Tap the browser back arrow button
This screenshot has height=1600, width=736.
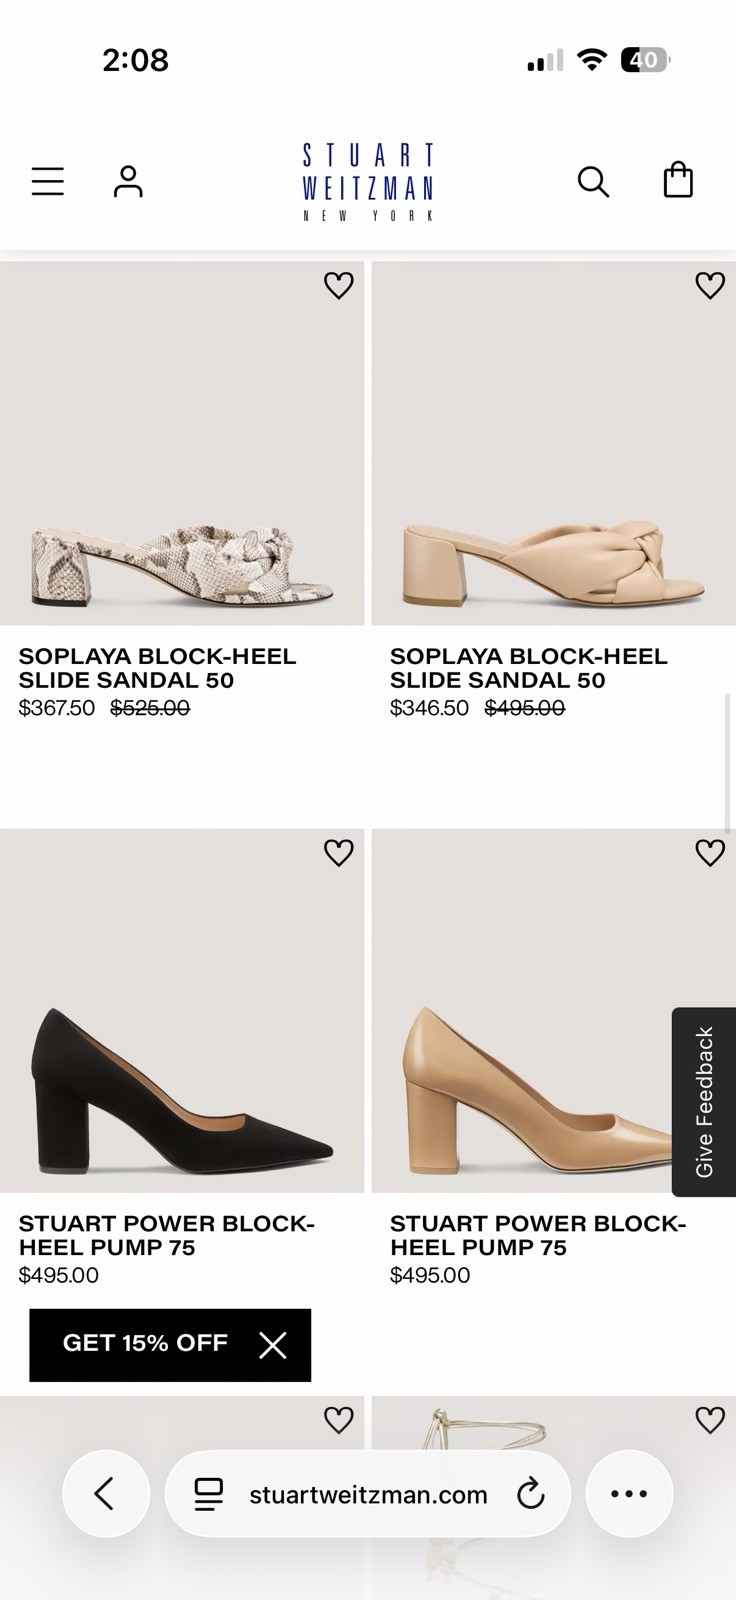coord(105,1494)
